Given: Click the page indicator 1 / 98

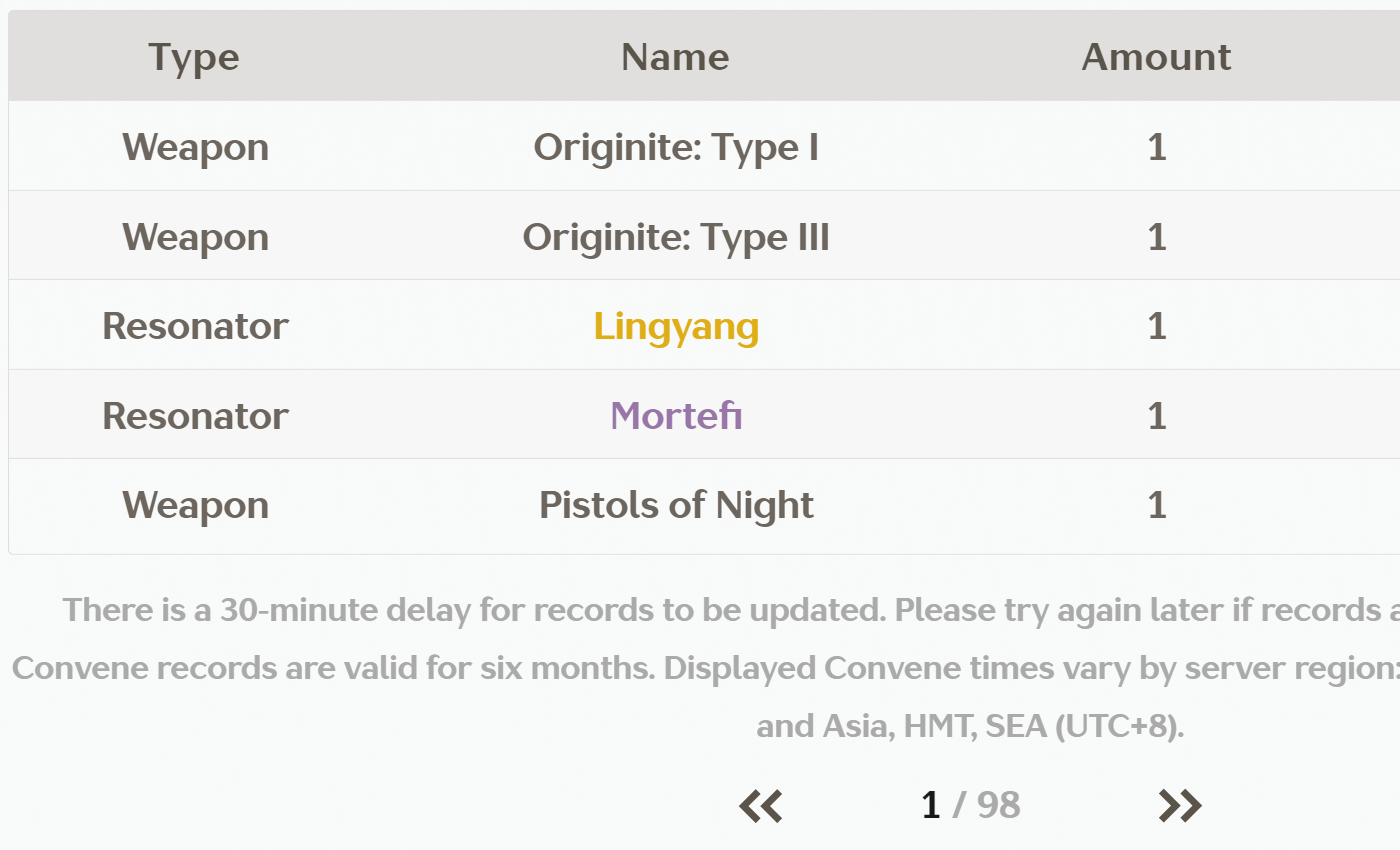Looking at the screenshot, I should tap(970, 805).
